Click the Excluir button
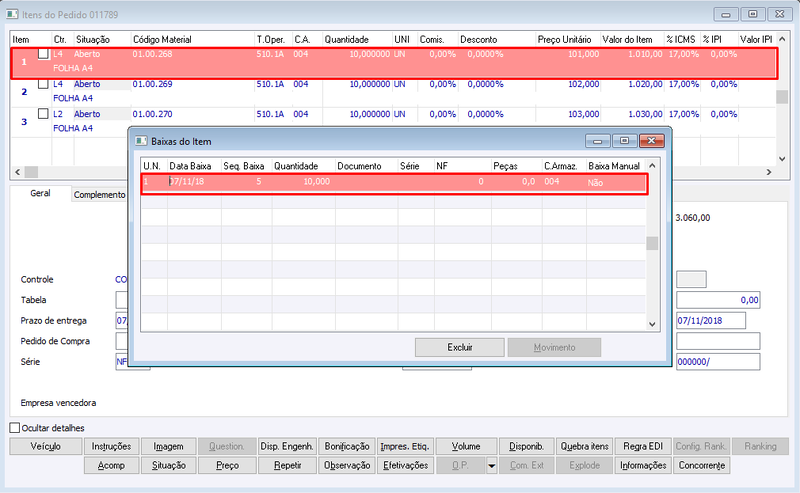This screenshot has width=800, height=493. [x=460, y=347]
